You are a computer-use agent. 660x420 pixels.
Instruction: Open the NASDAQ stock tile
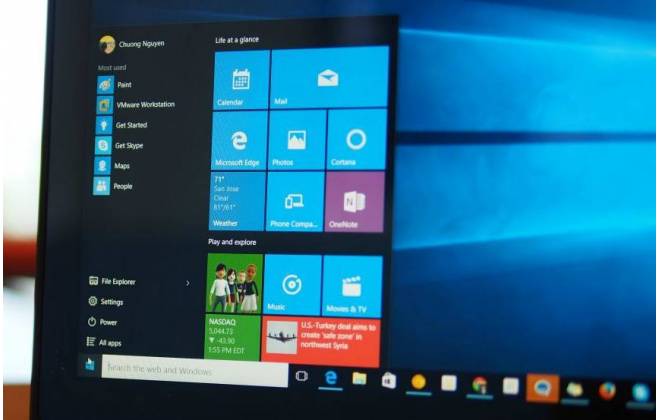(234, 341)
